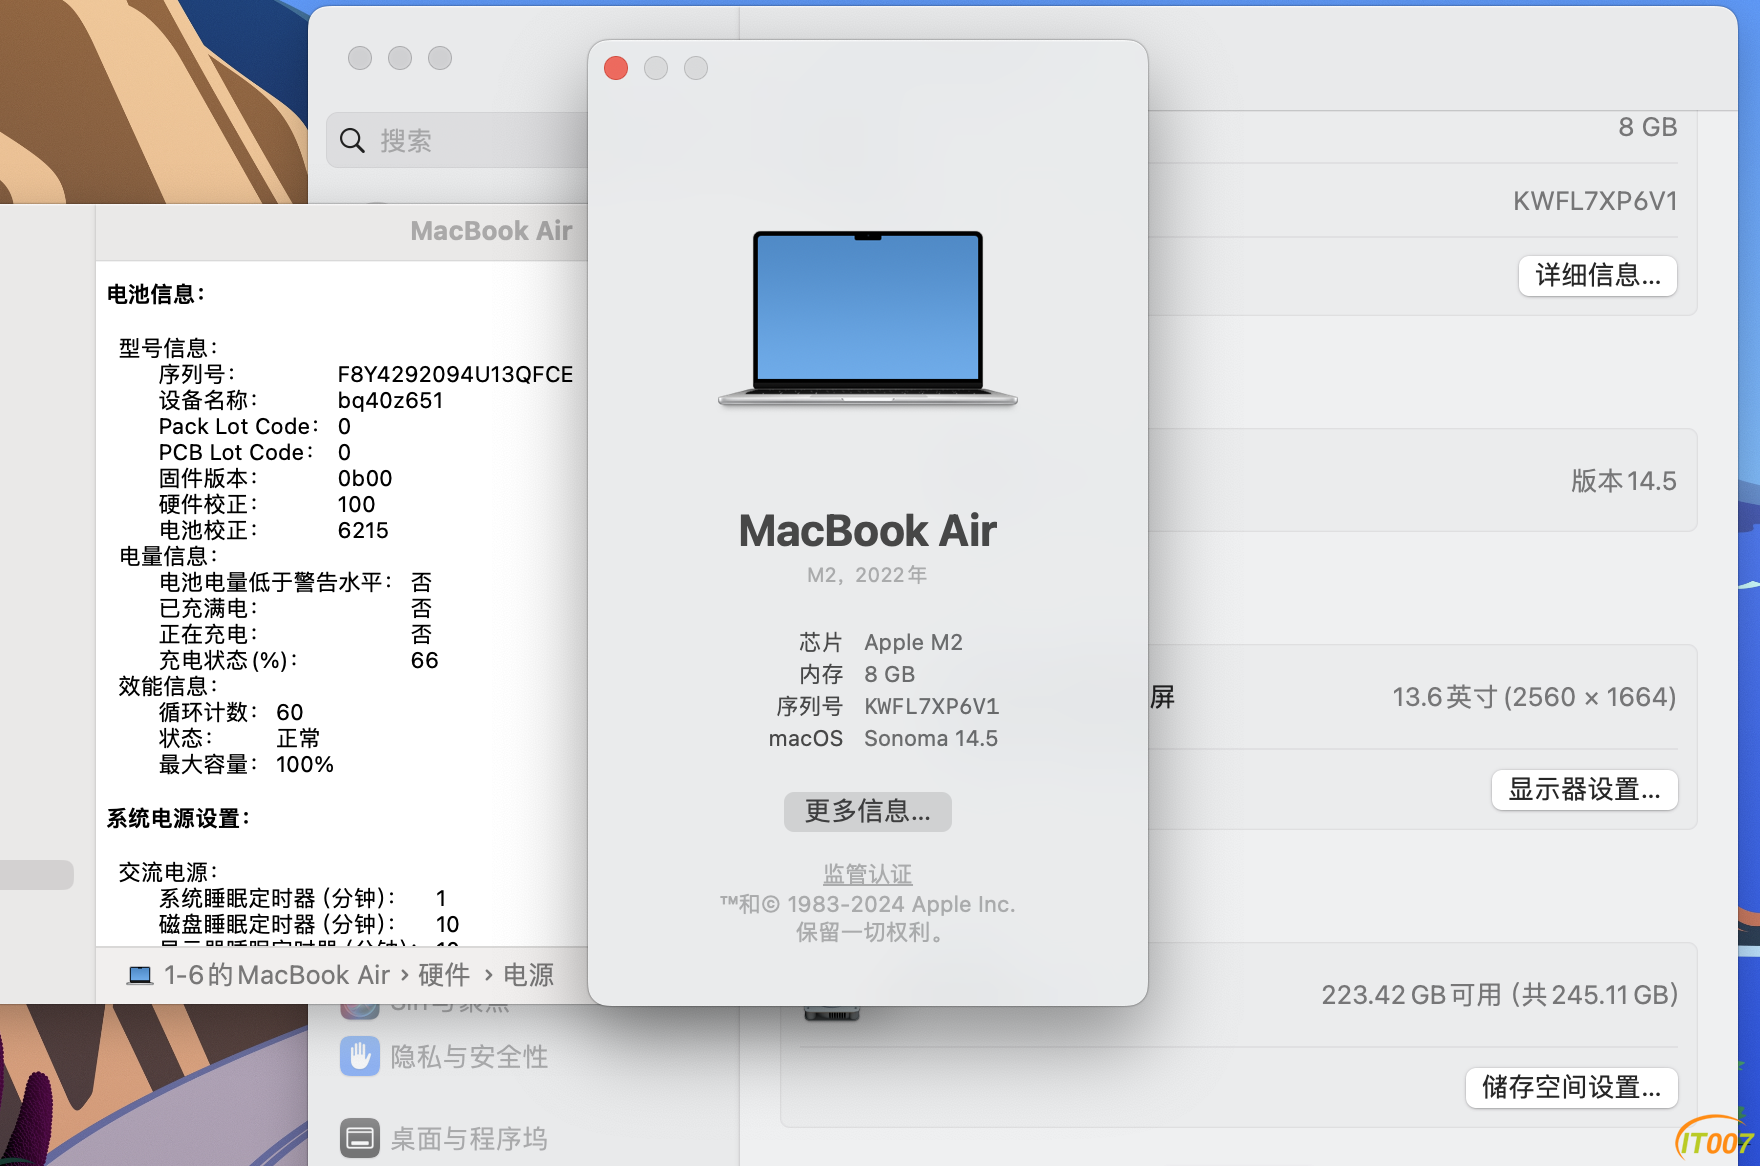Viewport: 1760px width, 1166px height.
Task: Click the '电池信息:' heading
Action: [156, 294]
